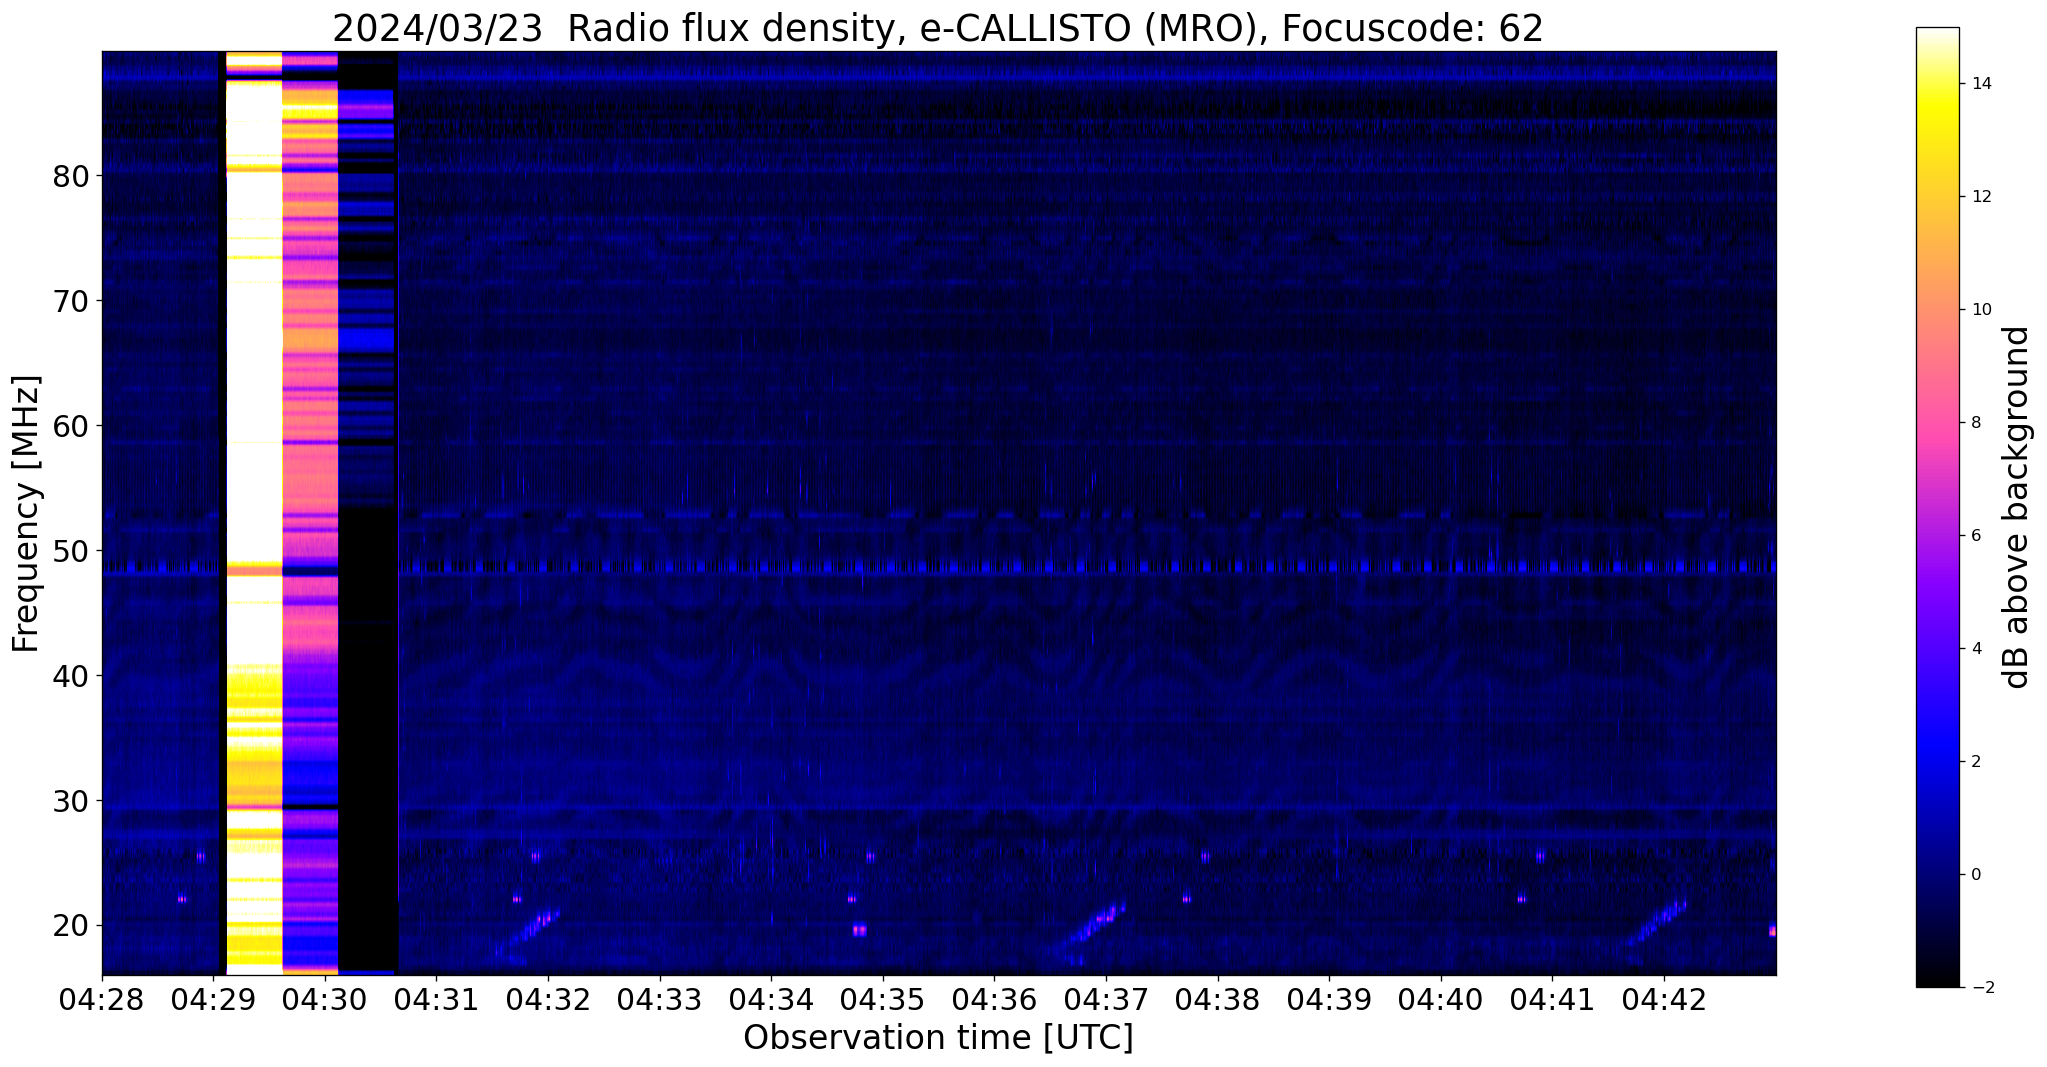
Task: Click the bright white saturated burst column
Action: (x=254, y=512)
